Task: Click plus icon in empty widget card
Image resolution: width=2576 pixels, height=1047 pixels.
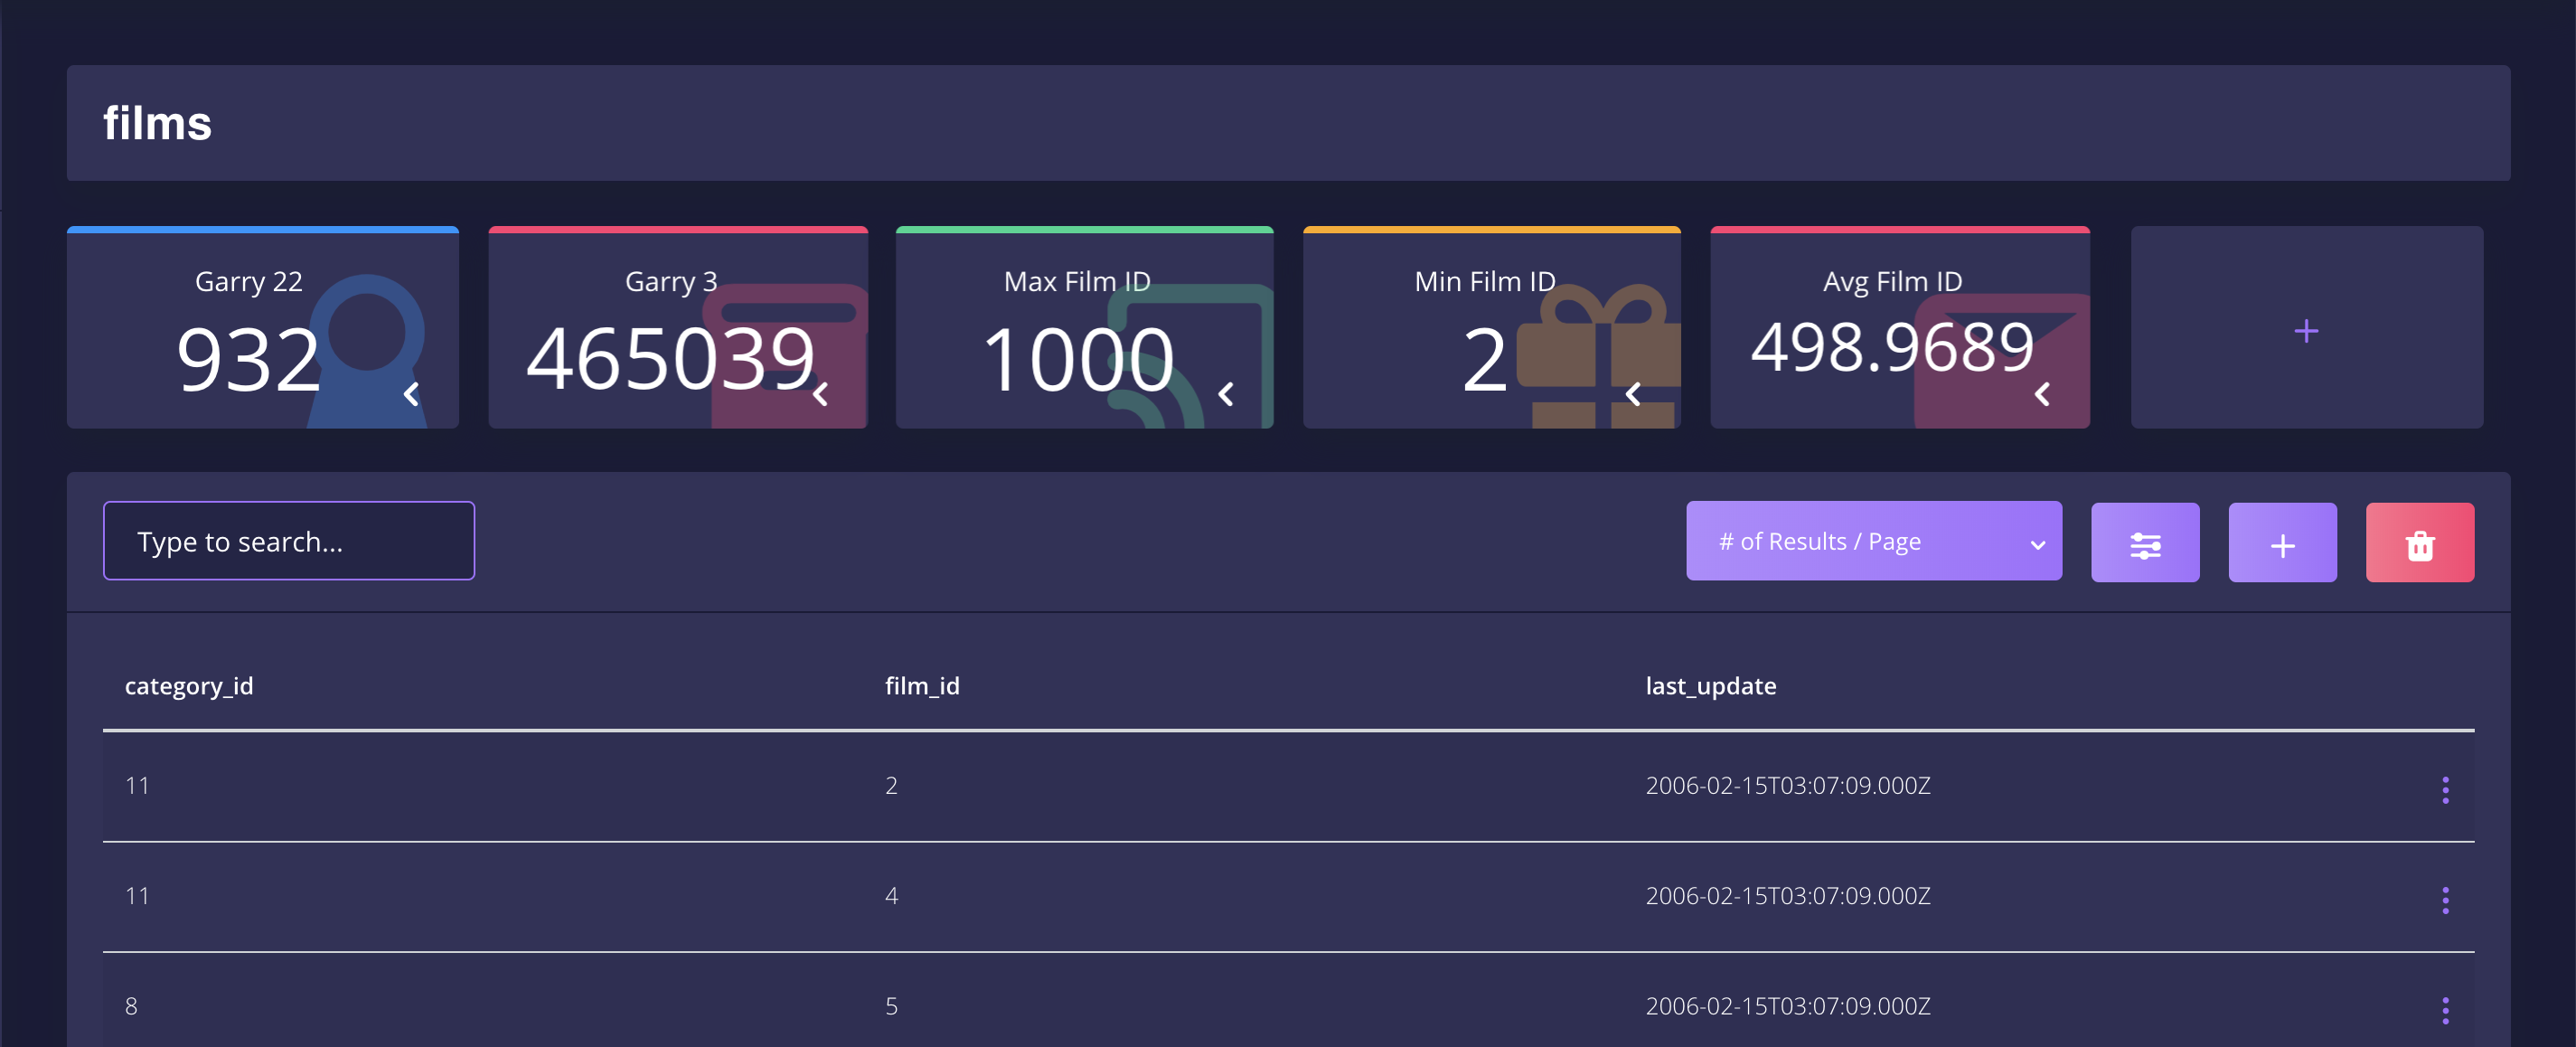Action: tap(2306, 330)
